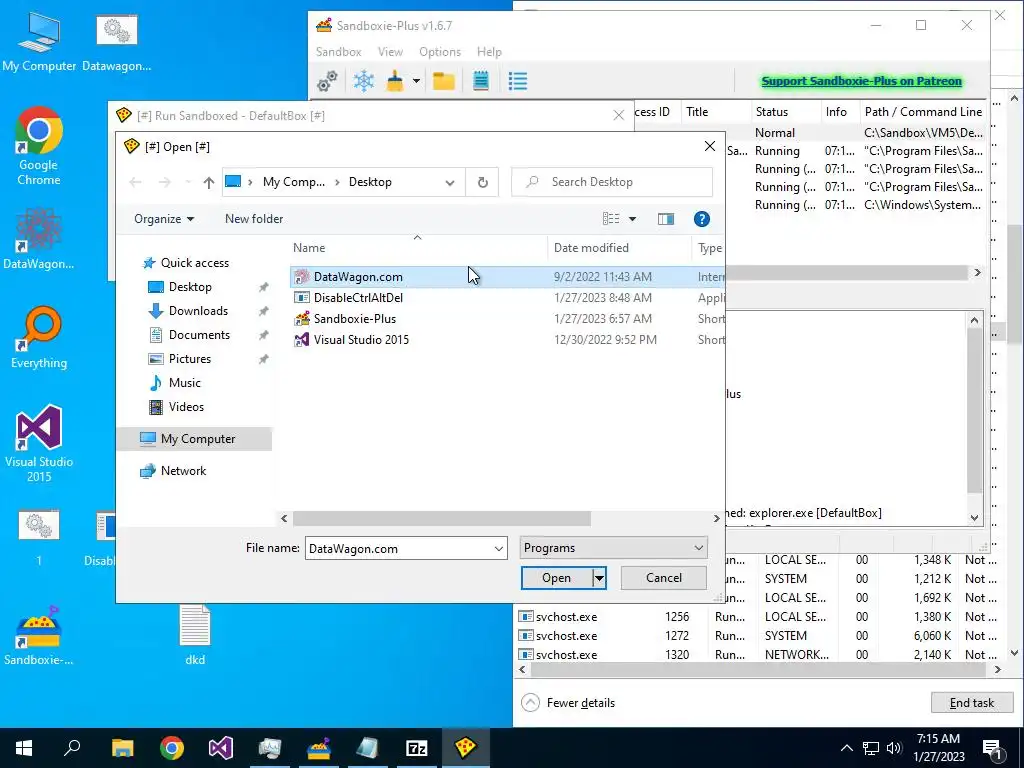Click the blue notepad icon in Sandboxie toolbar
This screenshot has width=1024, height=768.
click(x=481, y=82)
